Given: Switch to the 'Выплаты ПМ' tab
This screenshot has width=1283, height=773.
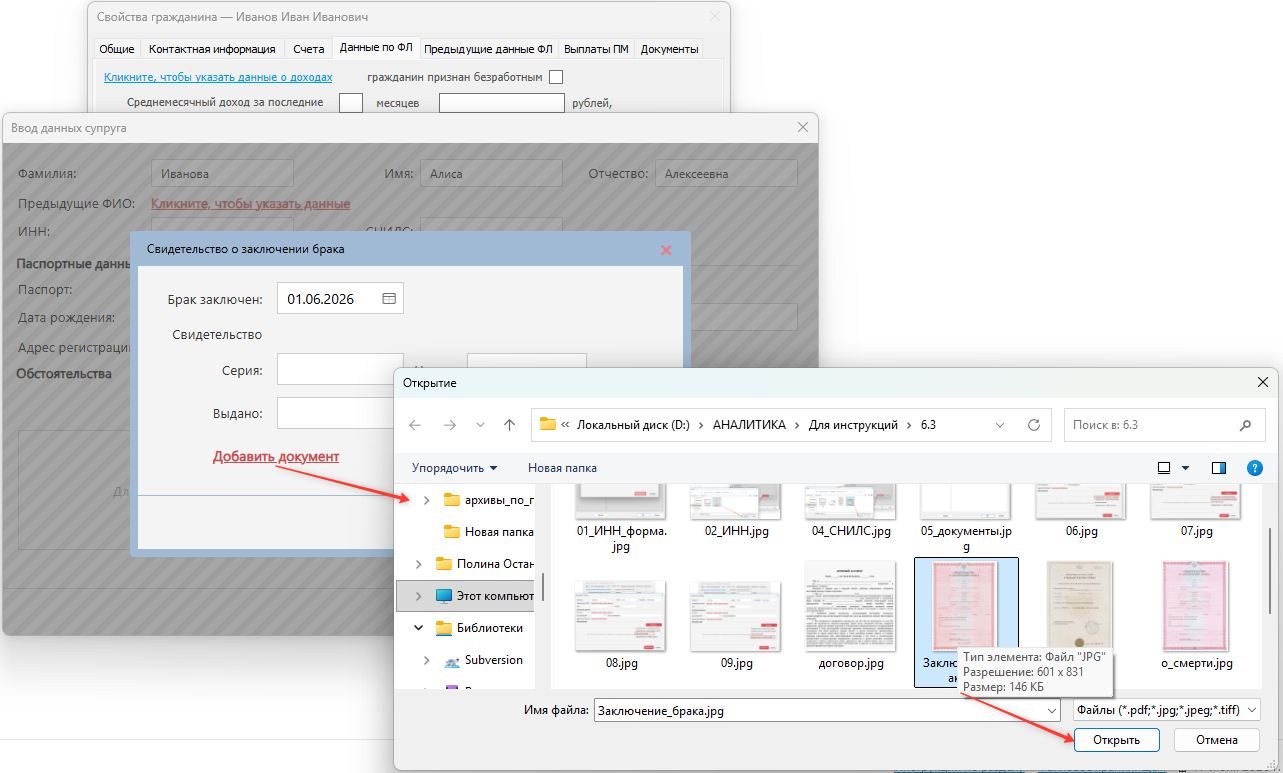Looking at the screenshot, I should click(x=596, y=49).
